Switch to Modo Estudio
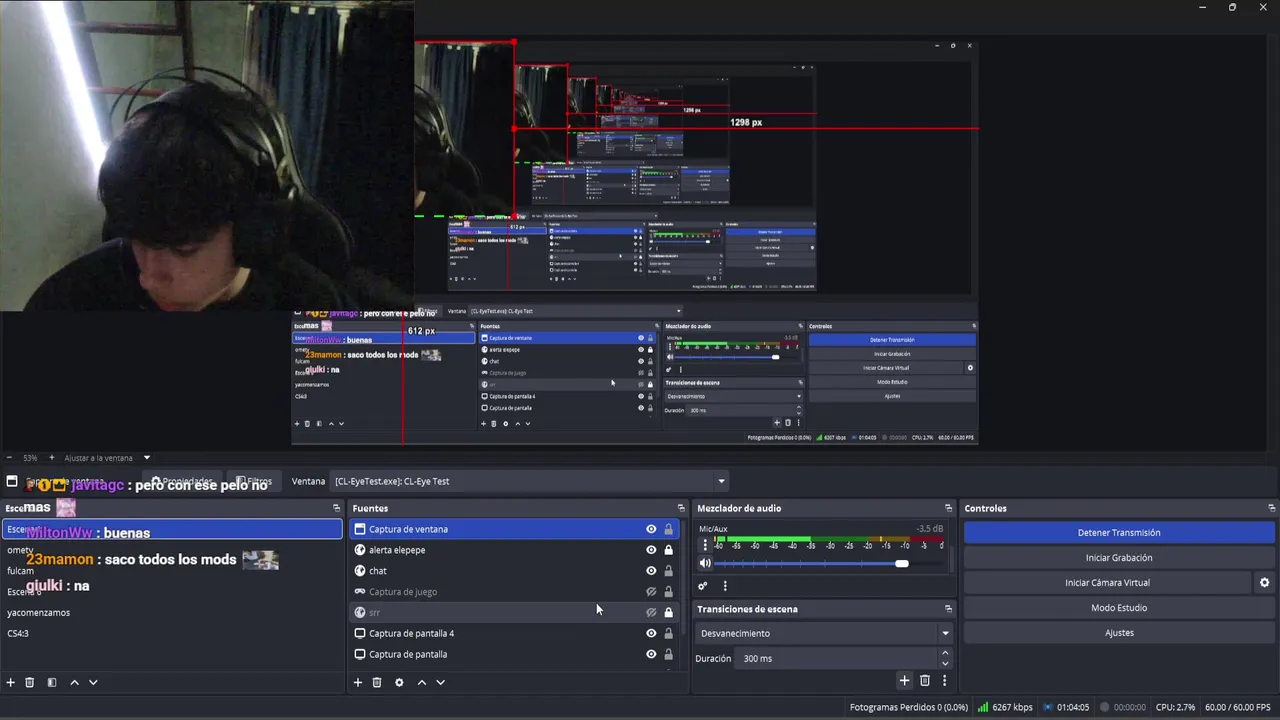The image size is (1280, 720). 1119,608
